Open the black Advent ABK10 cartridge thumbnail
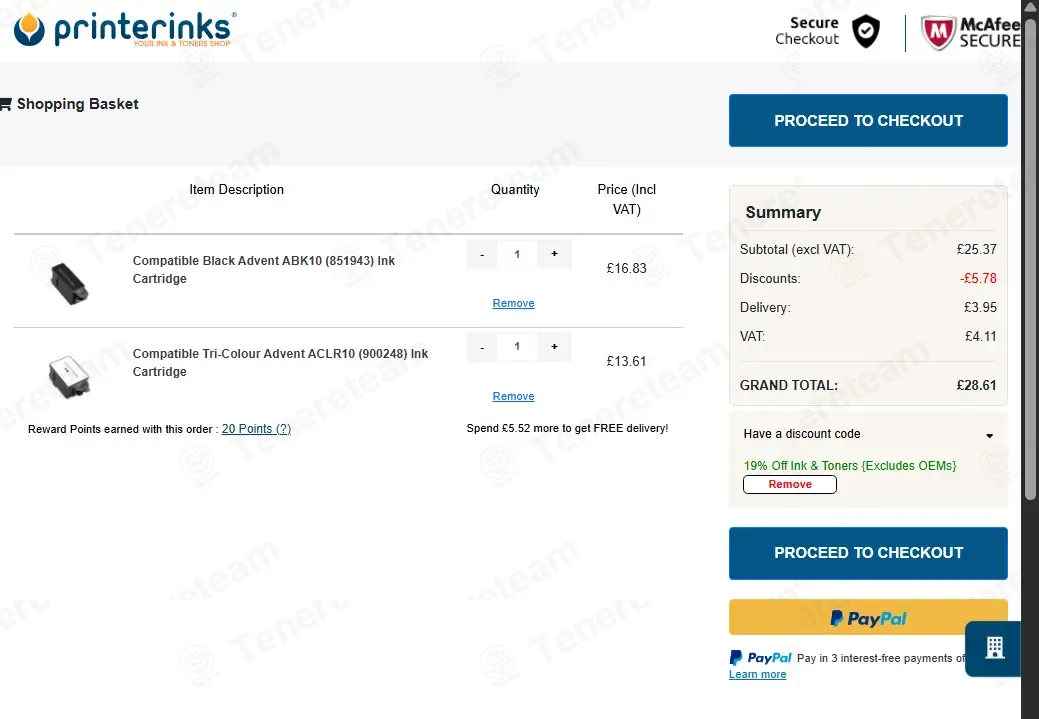Screen dimensions: 1039x719 [69, 283]
